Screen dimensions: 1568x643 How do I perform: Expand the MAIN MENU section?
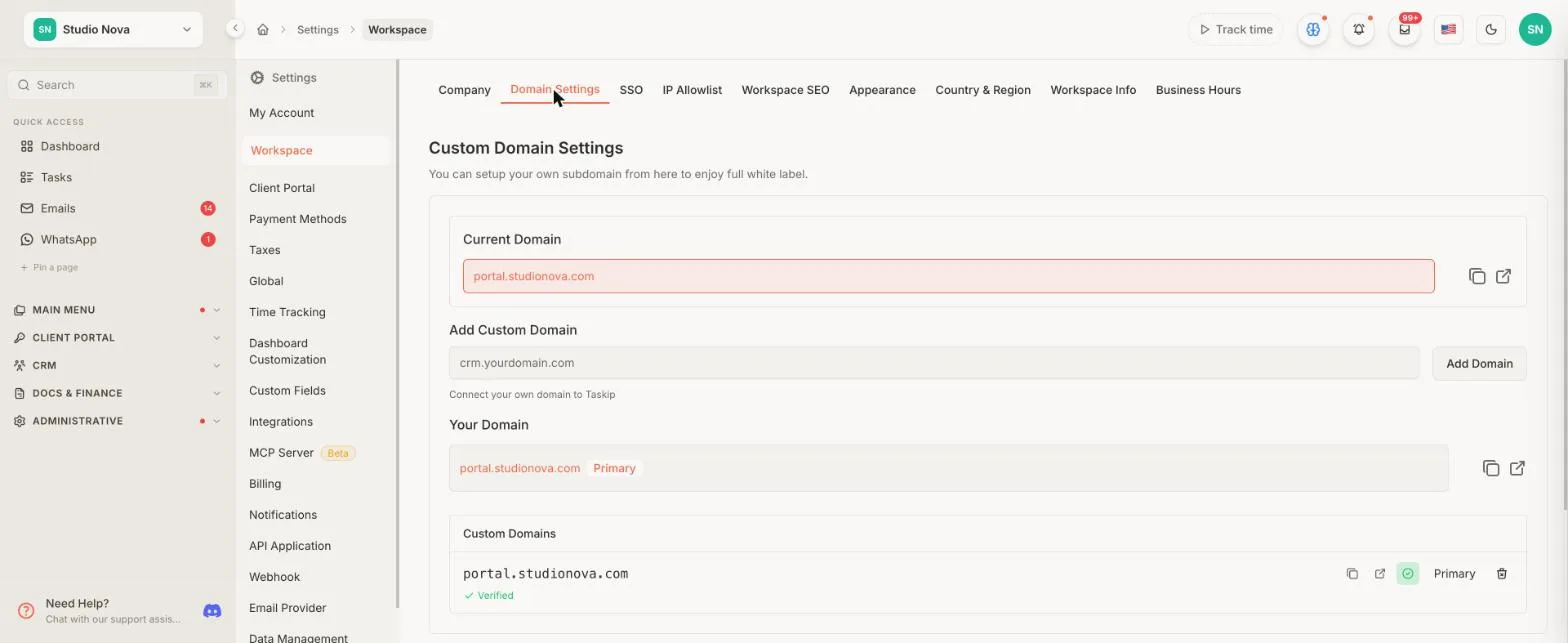[x=117, y=310]
